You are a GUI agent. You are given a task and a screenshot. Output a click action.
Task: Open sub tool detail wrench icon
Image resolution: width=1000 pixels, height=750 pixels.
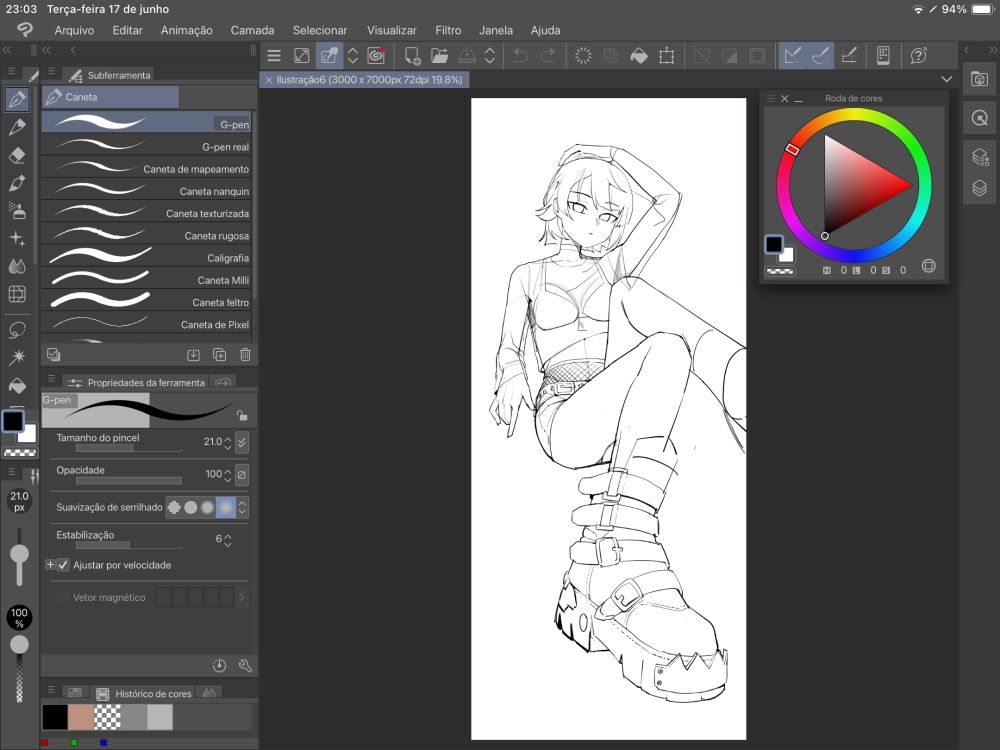click(x=245, y=666)
